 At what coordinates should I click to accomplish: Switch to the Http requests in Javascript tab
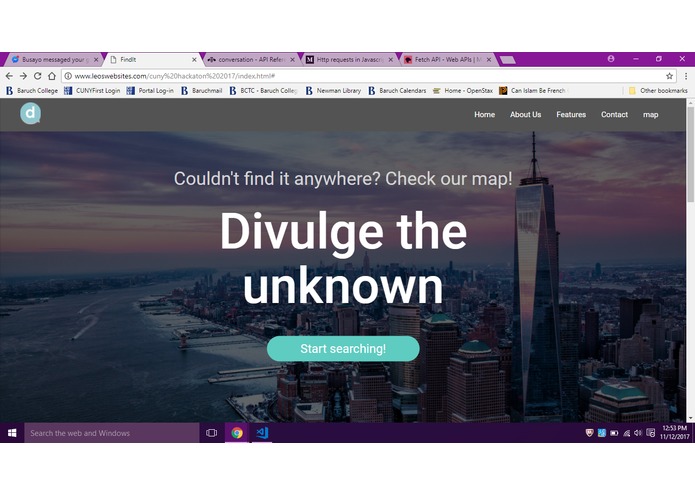coord(349,59)
